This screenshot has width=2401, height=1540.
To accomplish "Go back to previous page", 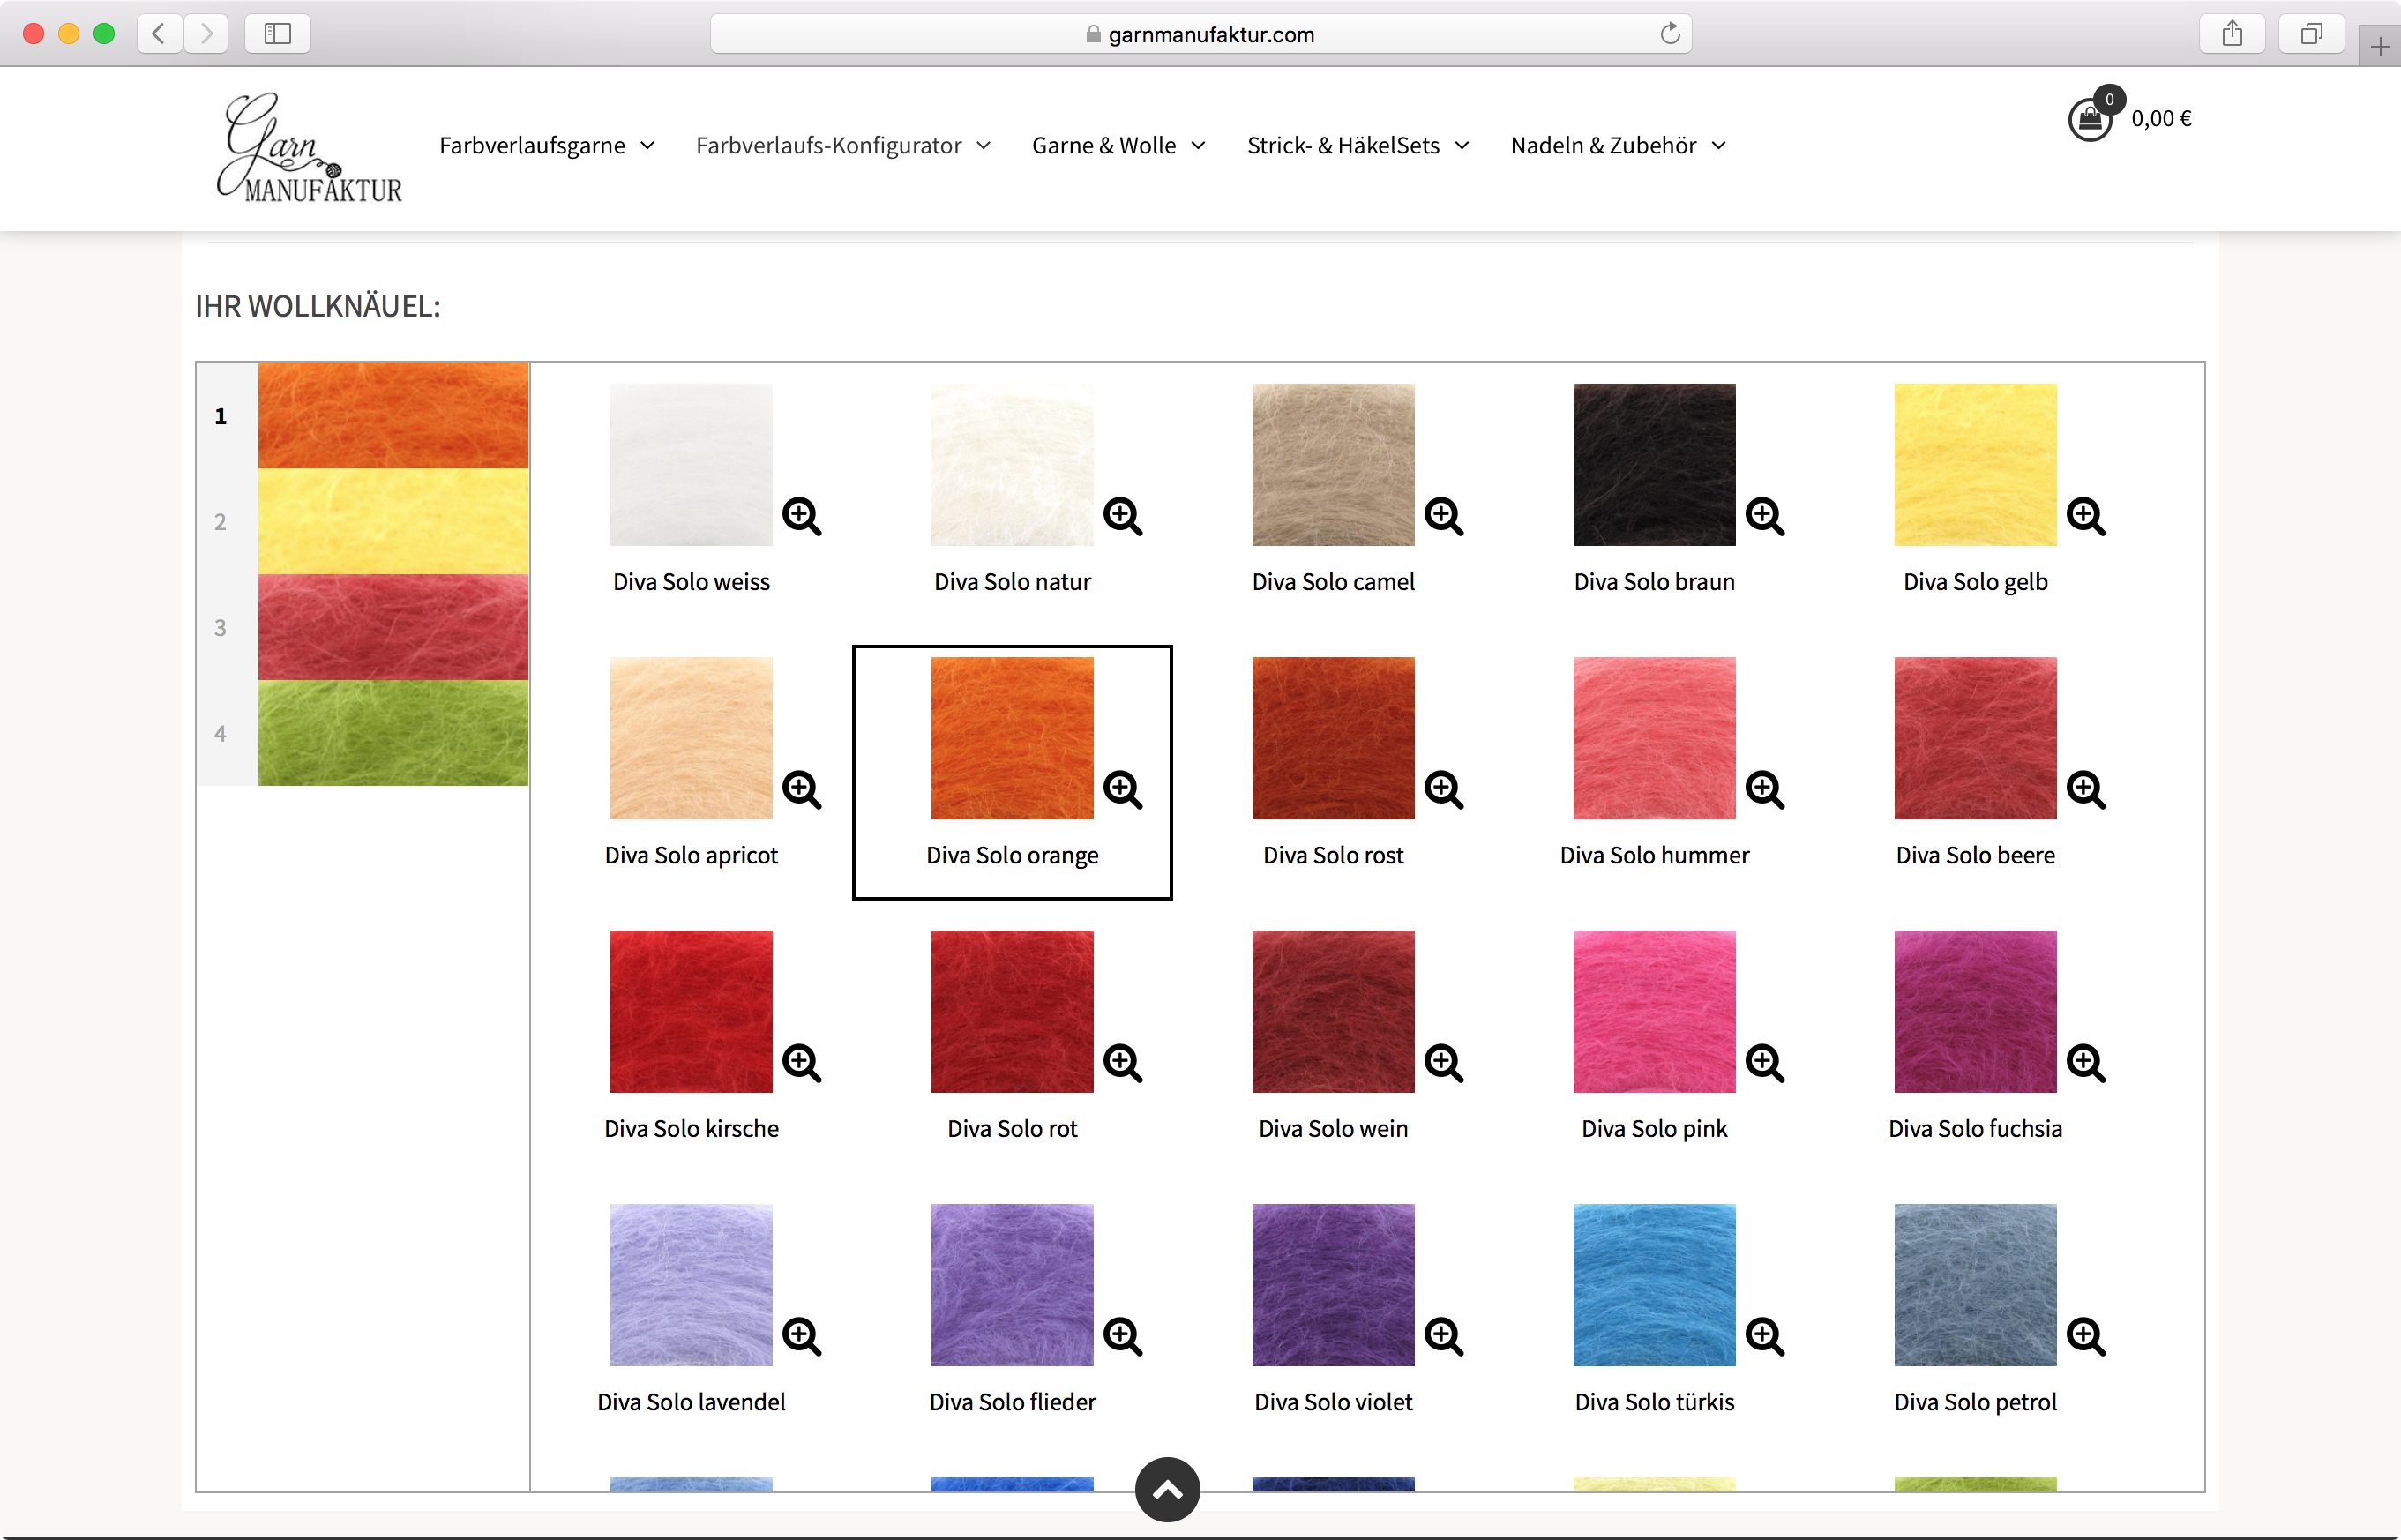I will click(159, 34).
